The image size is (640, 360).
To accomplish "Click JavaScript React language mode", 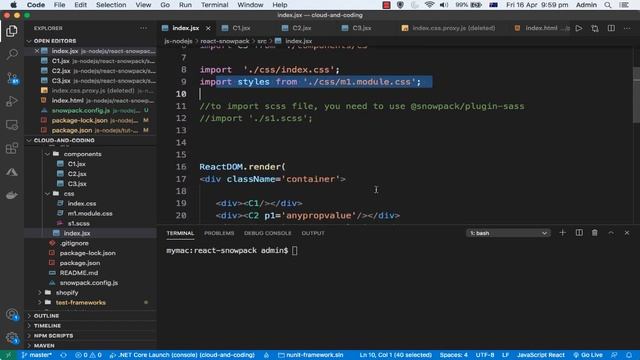I will pos(540,355).
